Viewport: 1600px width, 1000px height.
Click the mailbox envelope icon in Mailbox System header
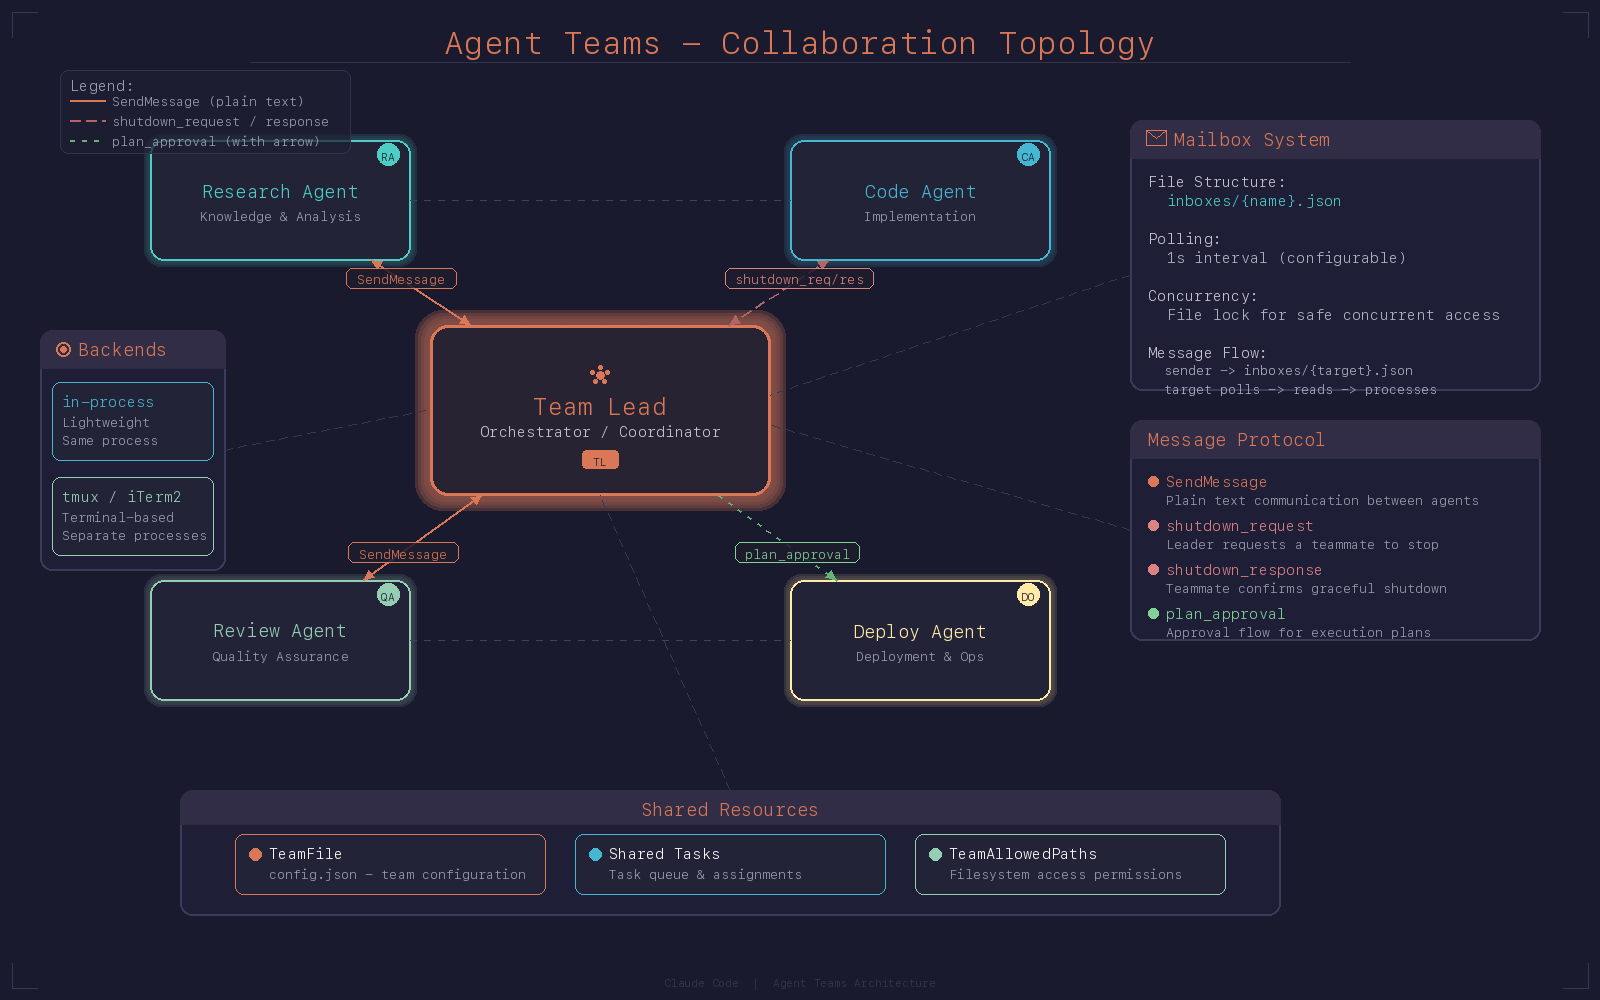pyautogui.click(x=1156, y=139)
